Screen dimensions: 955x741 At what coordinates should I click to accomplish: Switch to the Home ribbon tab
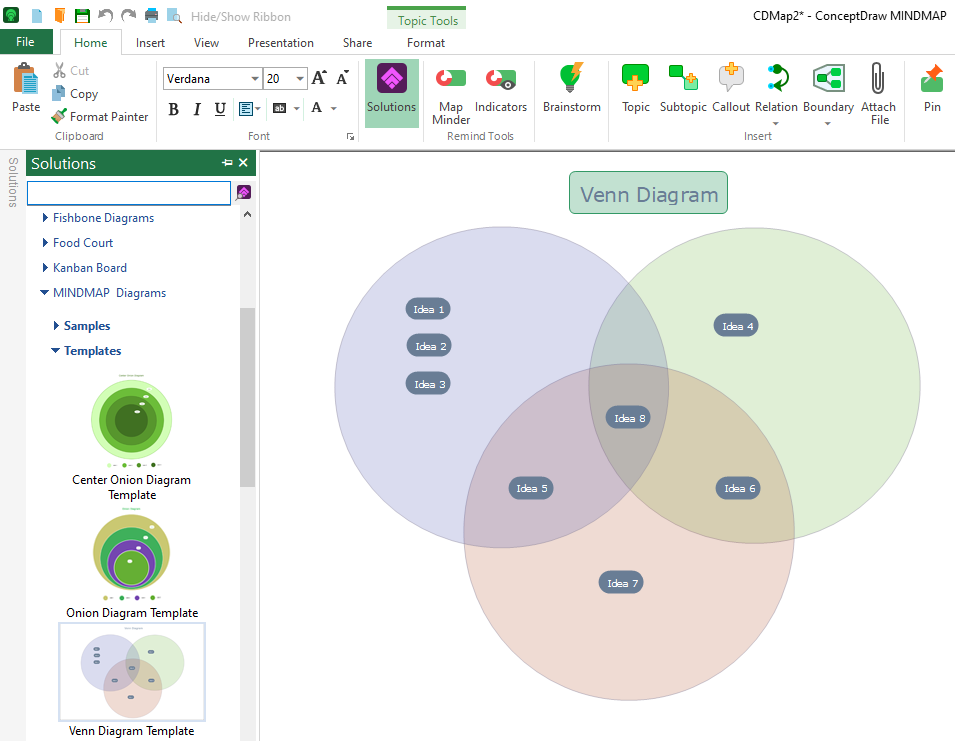[90, 43]
